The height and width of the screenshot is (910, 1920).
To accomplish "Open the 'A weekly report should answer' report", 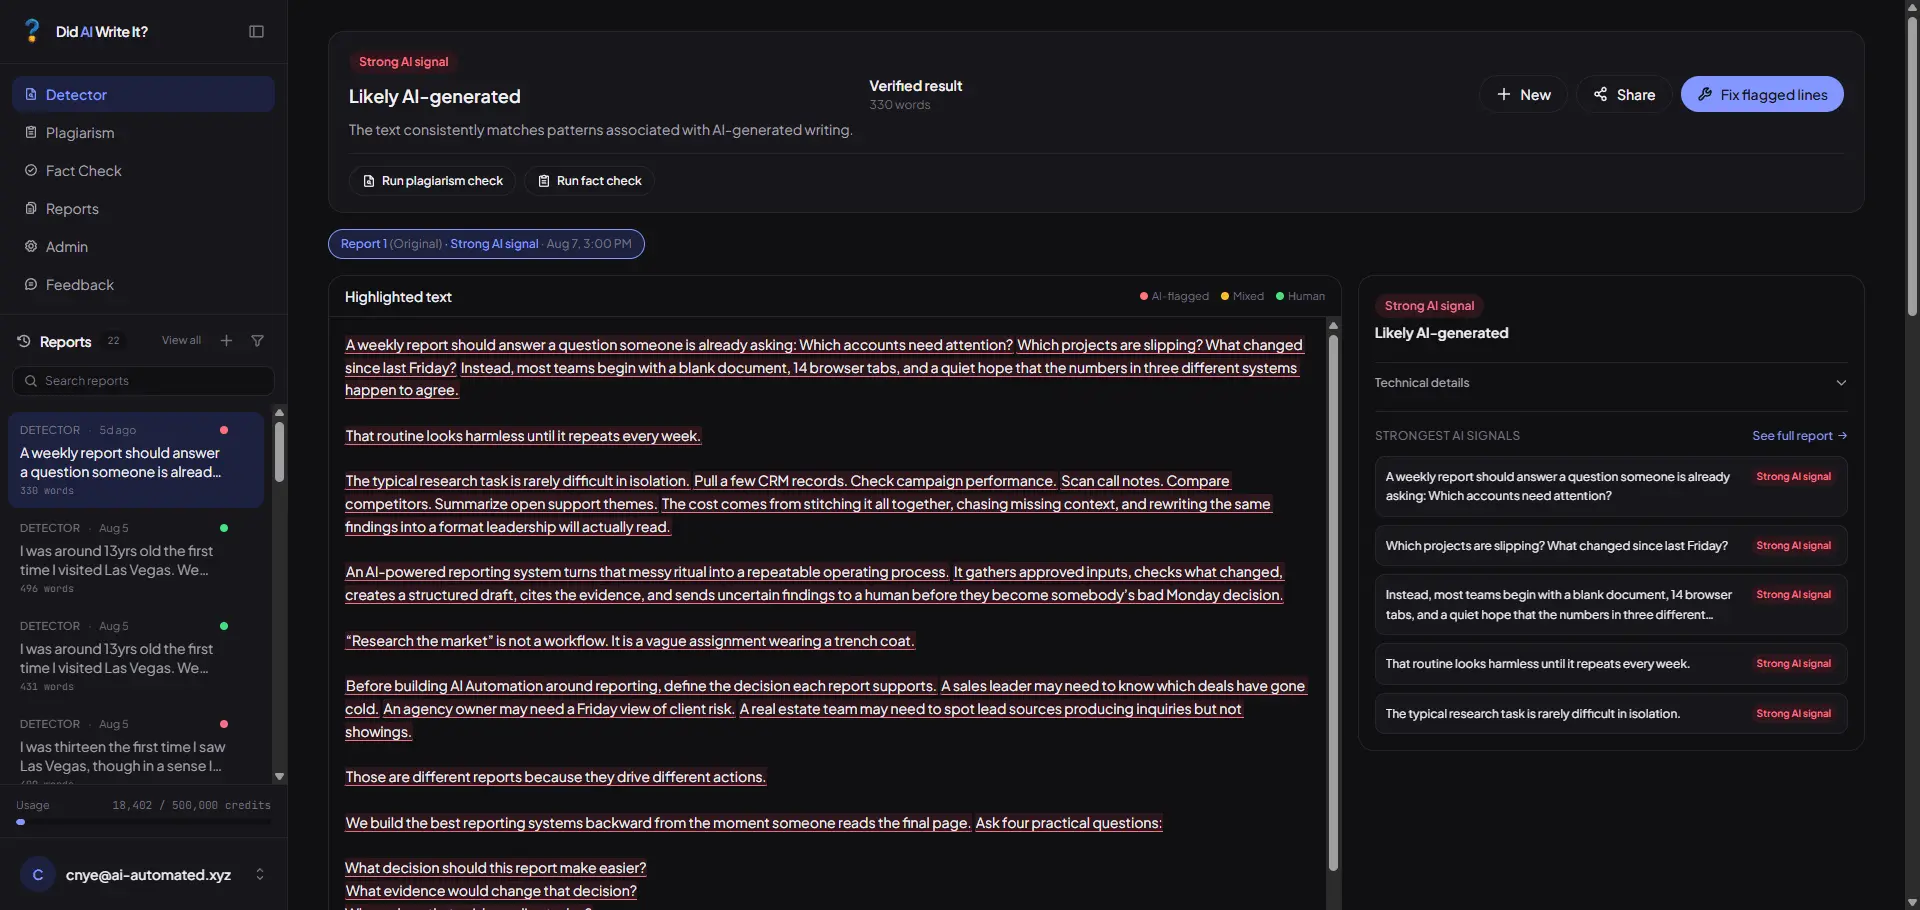I will pos(136,460).
